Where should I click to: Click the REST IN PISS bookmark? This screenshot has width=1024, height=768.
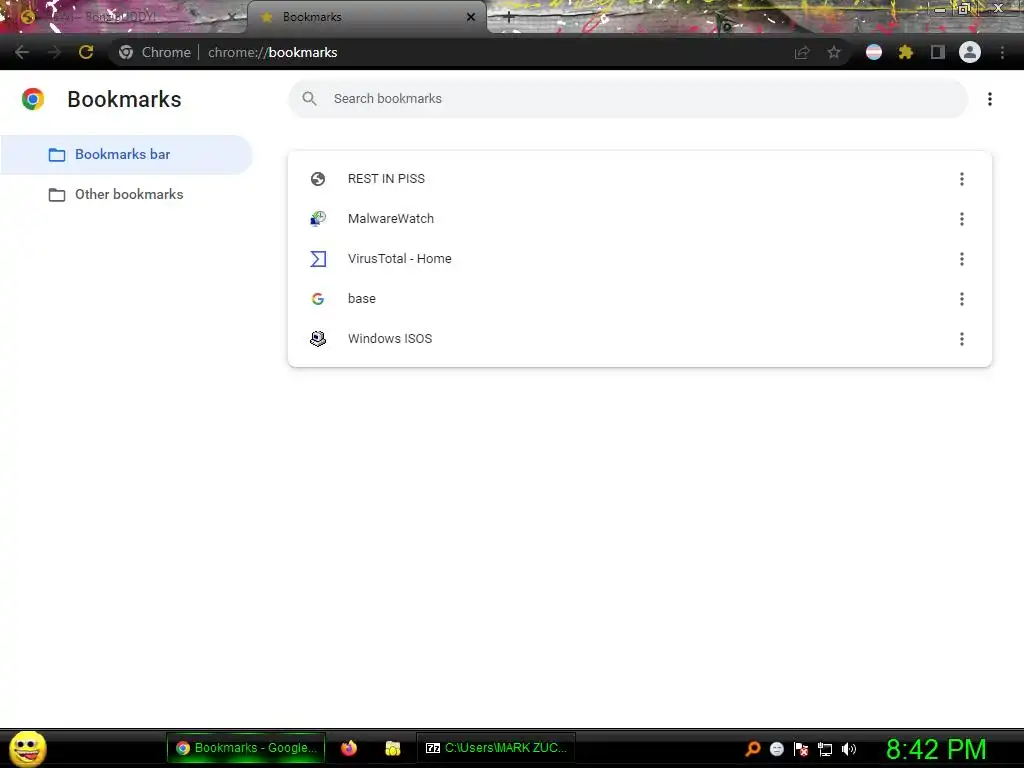click(x=639, y=179)
